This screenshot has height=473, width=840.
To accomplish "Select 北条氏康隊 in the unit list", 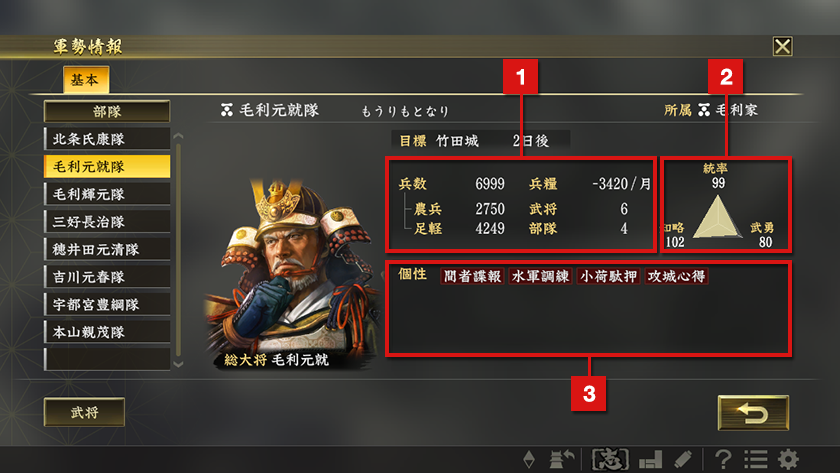I will click(107, 139).
